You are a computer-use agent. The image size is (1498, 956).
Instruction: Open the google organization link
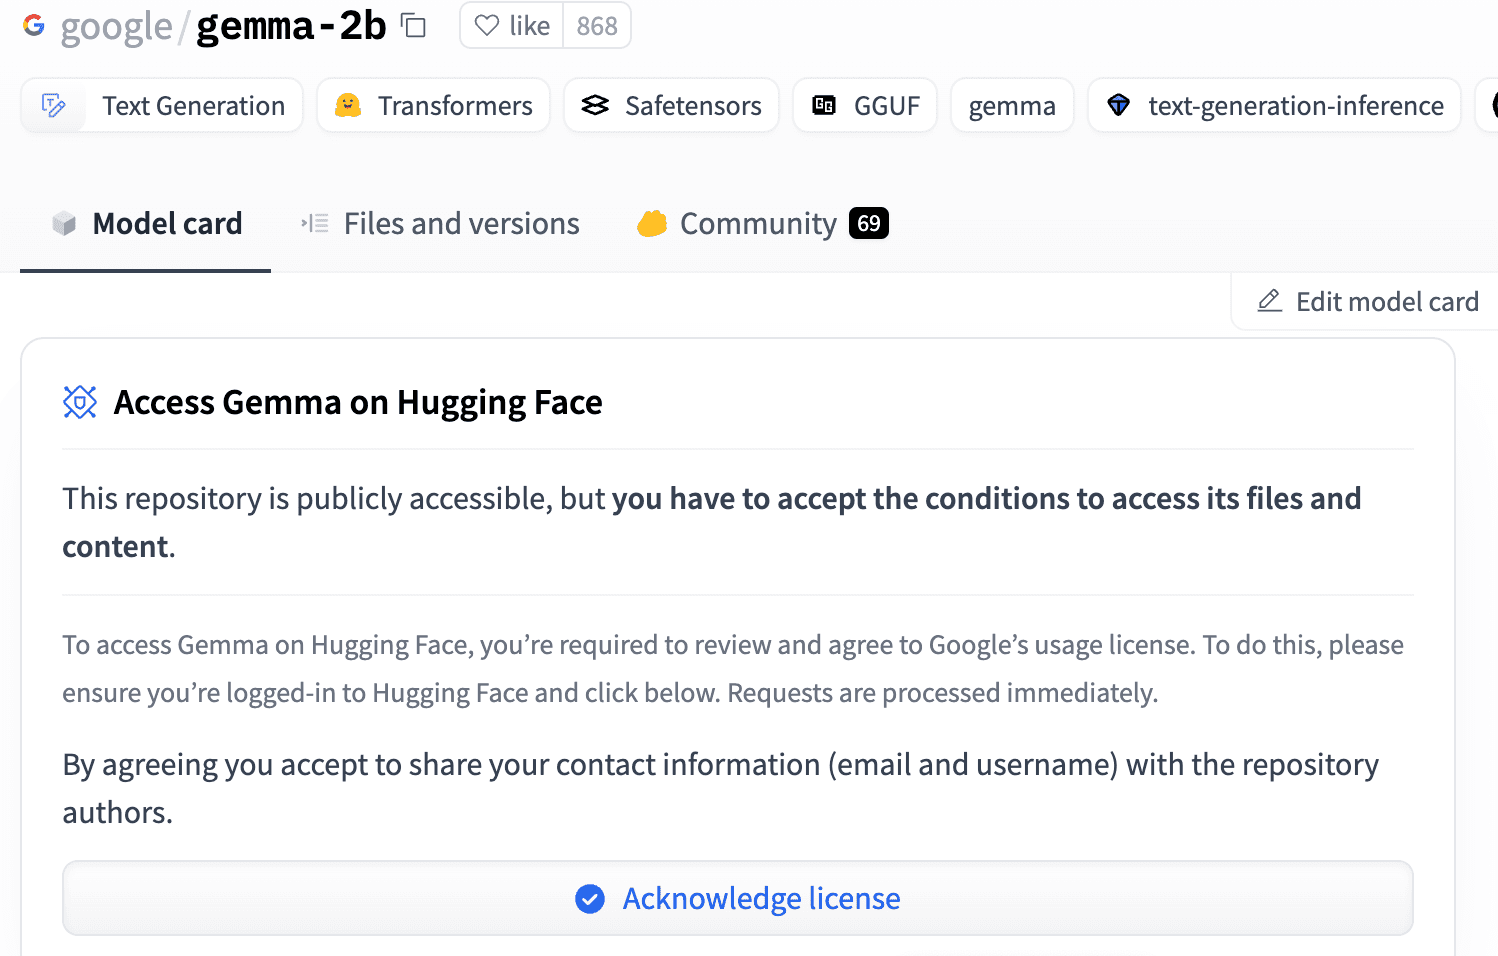116,26
